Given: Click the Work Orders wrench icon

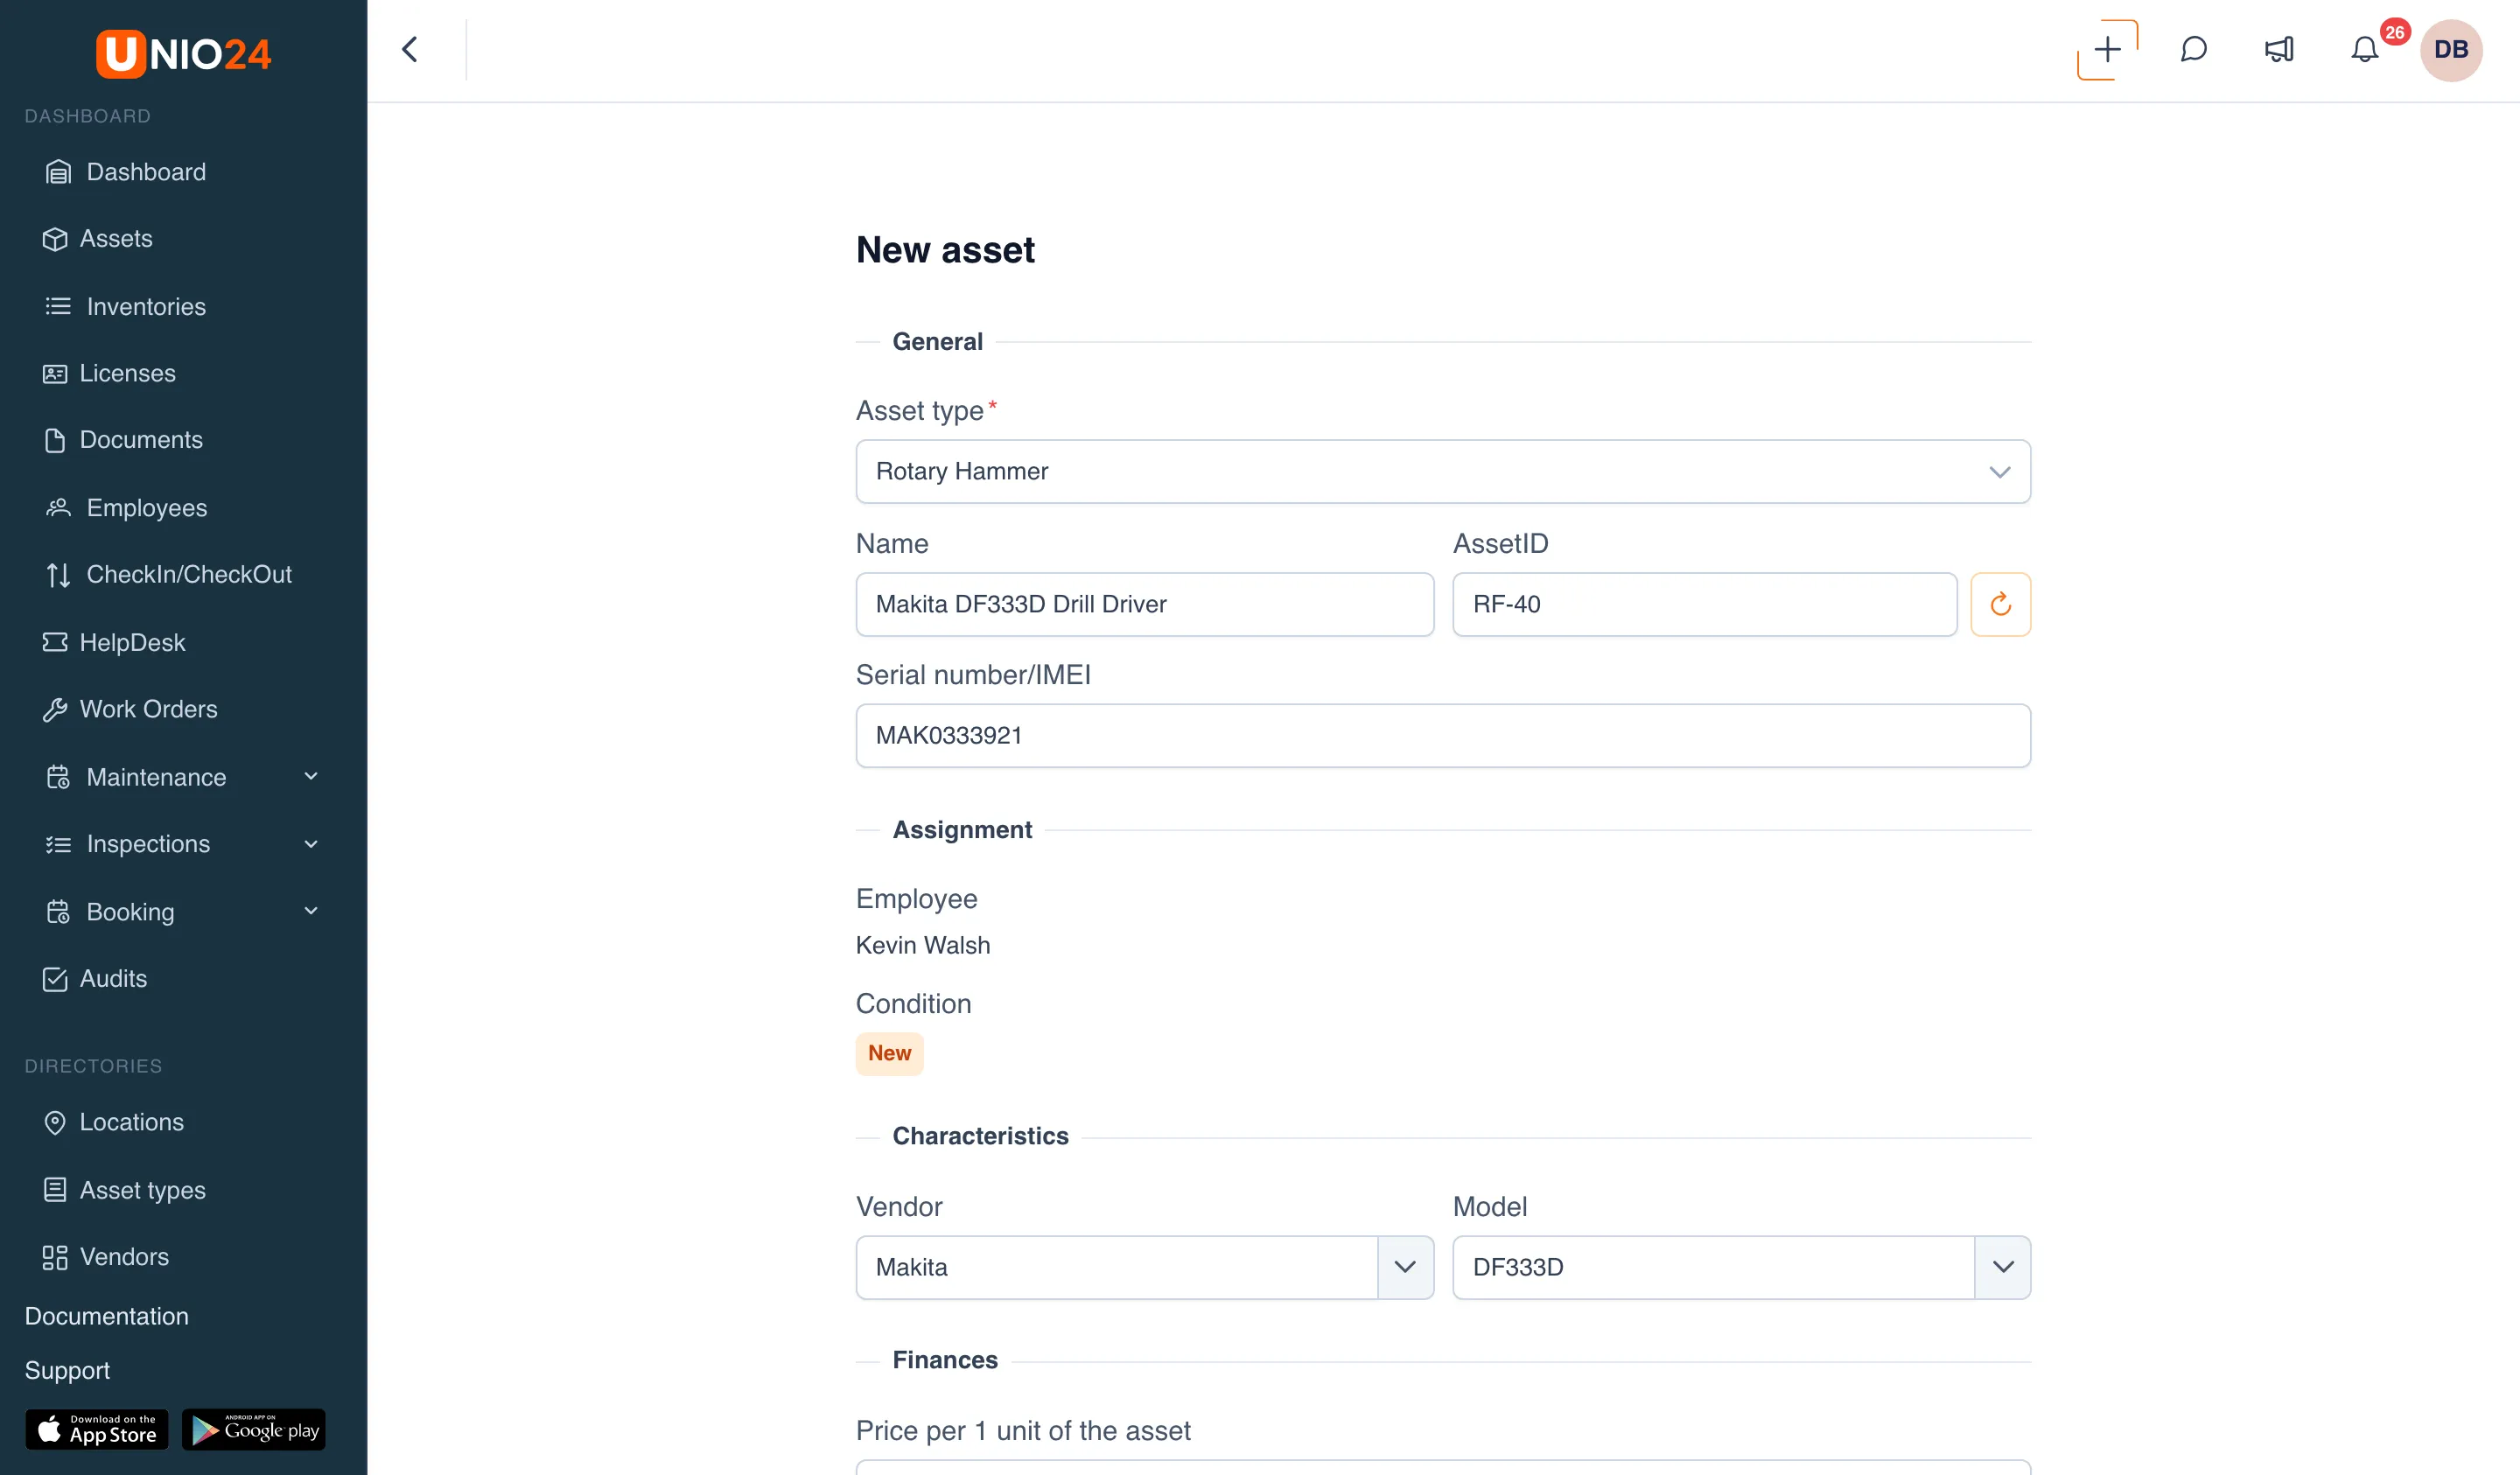Looking at the screenshot, I should [55, 709].
